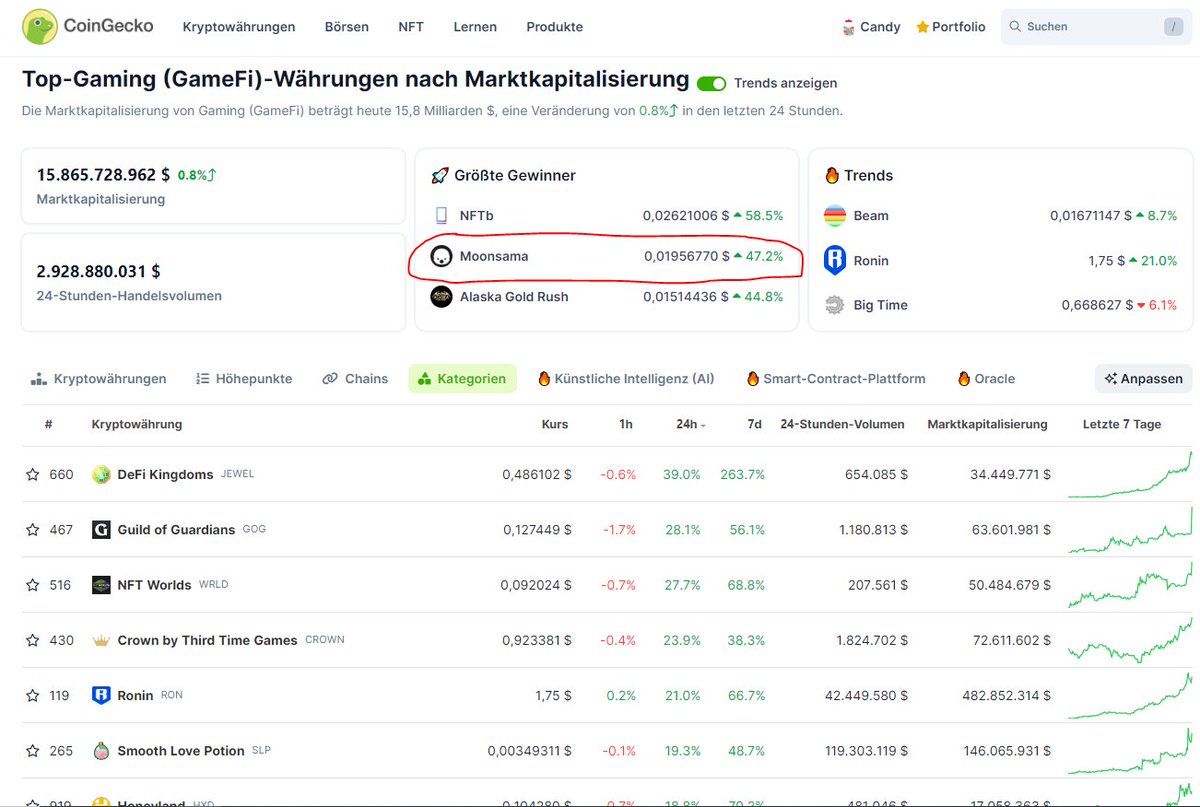This screenshot has height=807, width=1200.
Task: Click Alaska Gold Rush icon
Action: [441, 296]
